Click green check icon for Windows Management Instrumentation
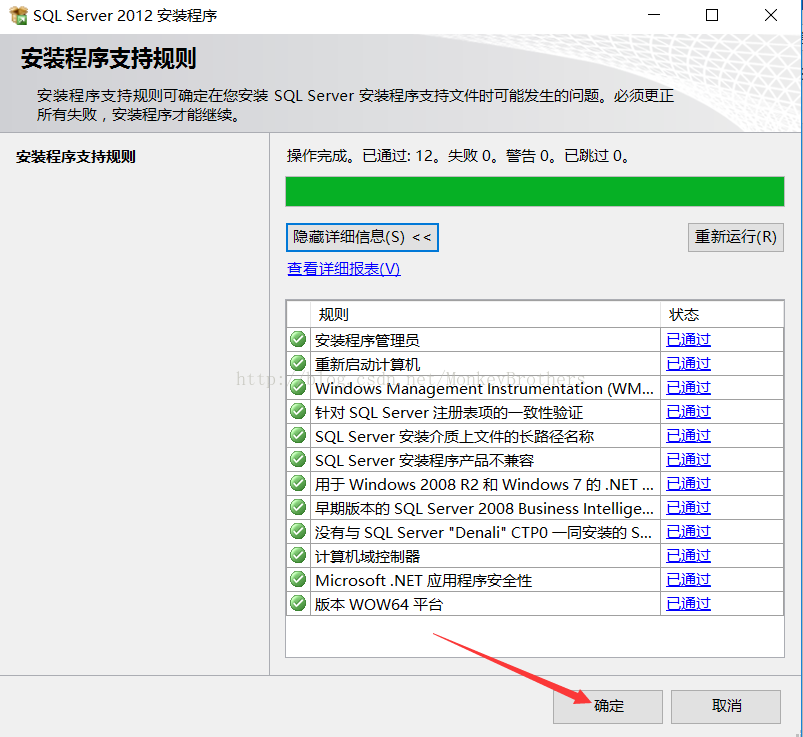The height and width of the screenshot is (737, 803). 298,387
